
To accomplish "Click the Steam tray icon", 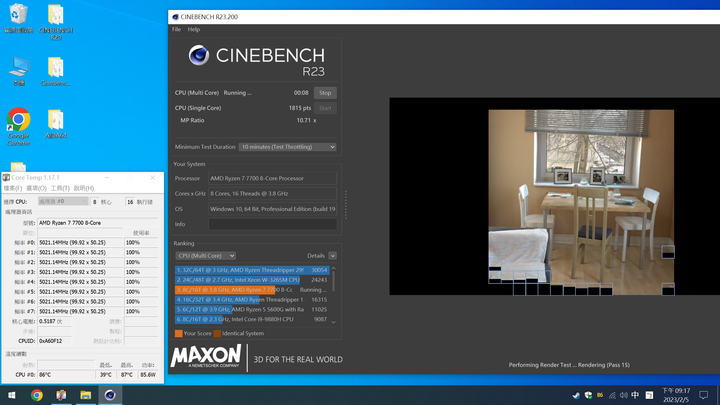I will 576,395.
